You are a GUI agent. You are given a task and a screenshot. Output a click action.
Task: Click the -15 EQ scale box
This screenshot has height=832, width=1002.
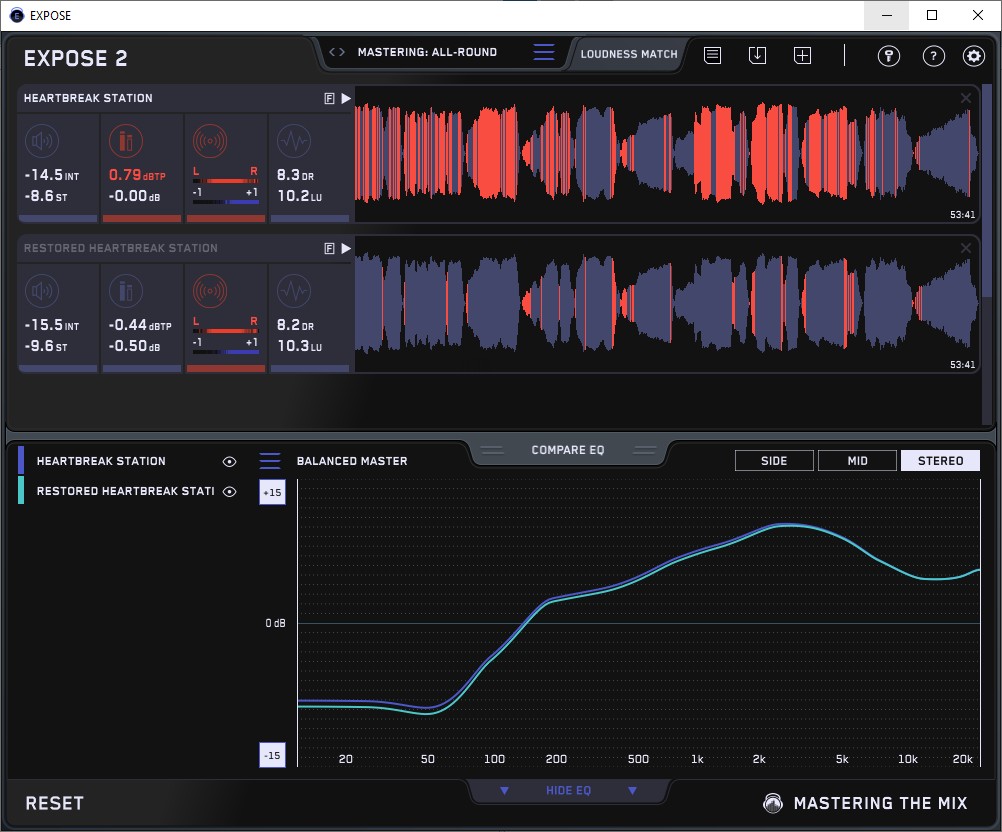pyautogui.click(x=272, y=755)
